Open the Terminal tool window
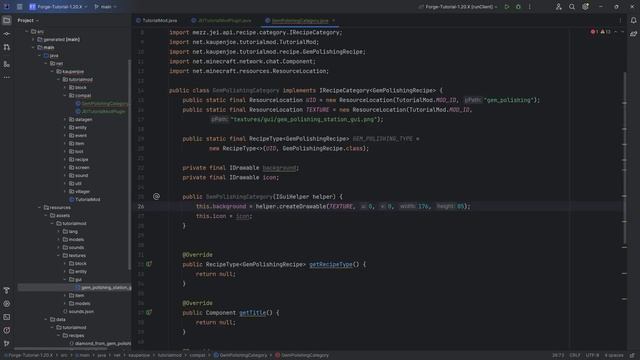The width and height of the screenshot is (640, 360). pyautogui.click(x=7, y=317)
